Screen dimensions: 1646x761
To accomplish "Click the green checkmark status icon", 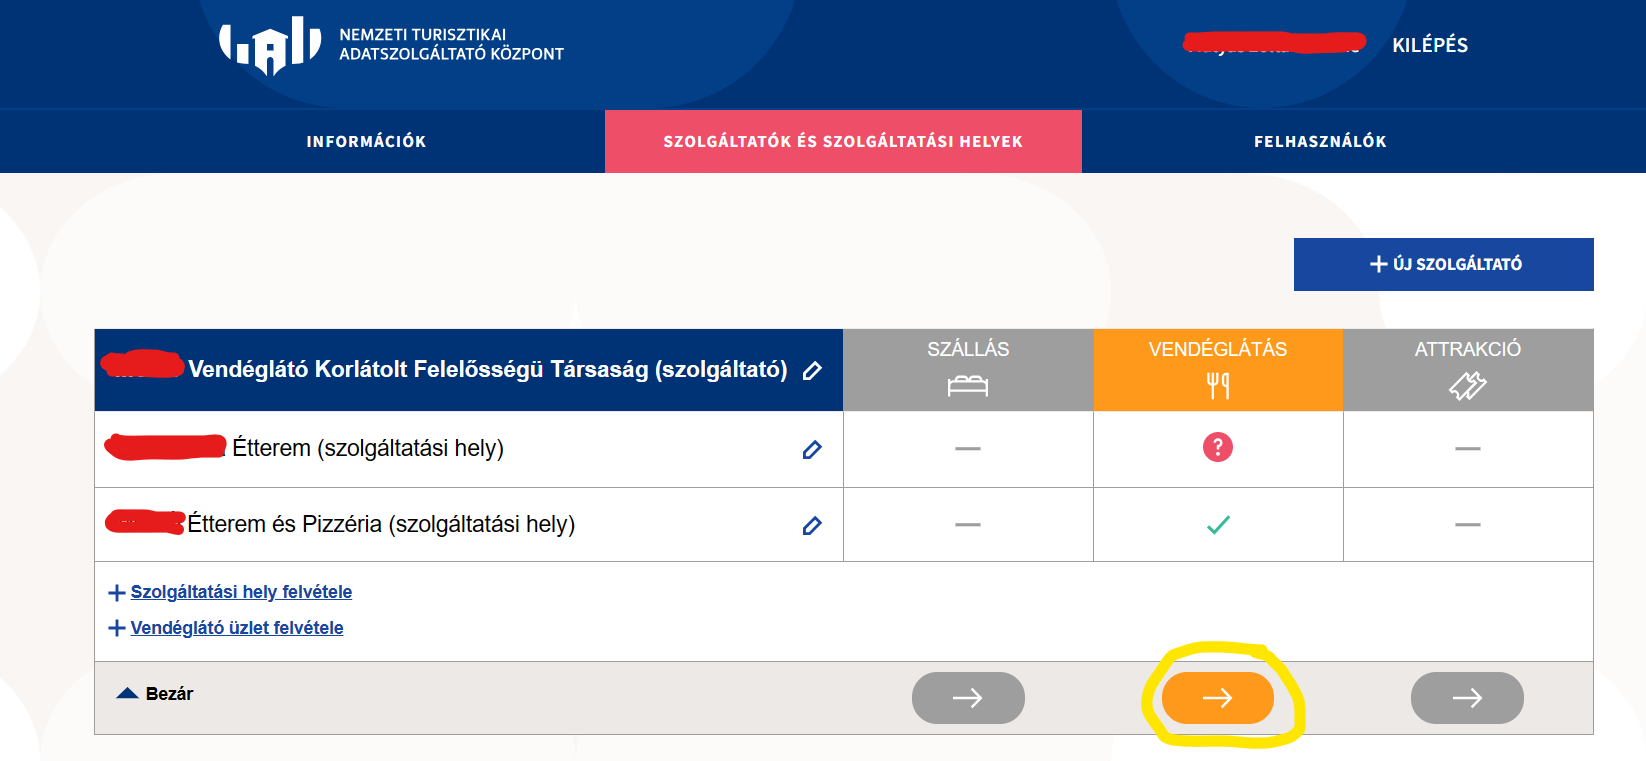I will (1217, 525).
